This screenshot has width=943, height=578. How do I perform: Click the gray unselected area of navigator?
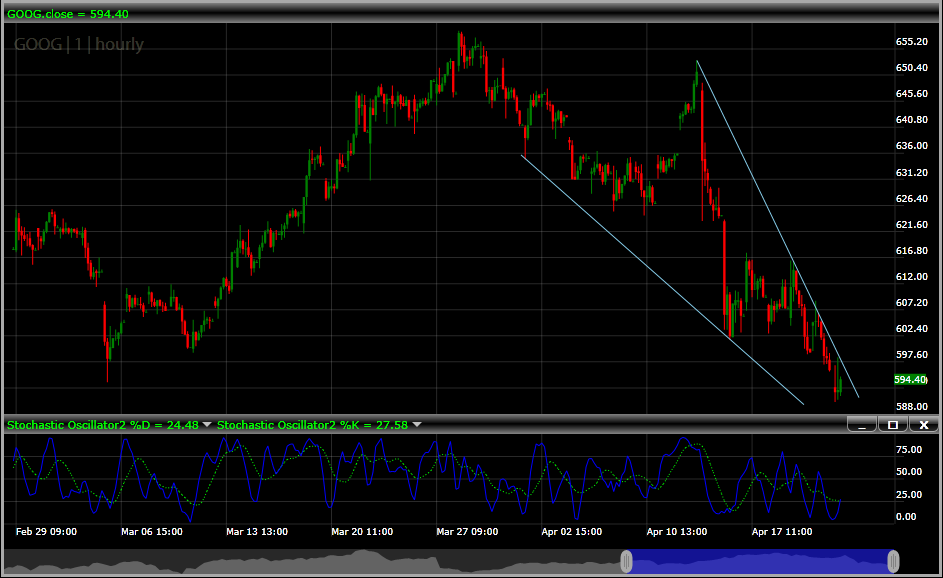(300, 563)
